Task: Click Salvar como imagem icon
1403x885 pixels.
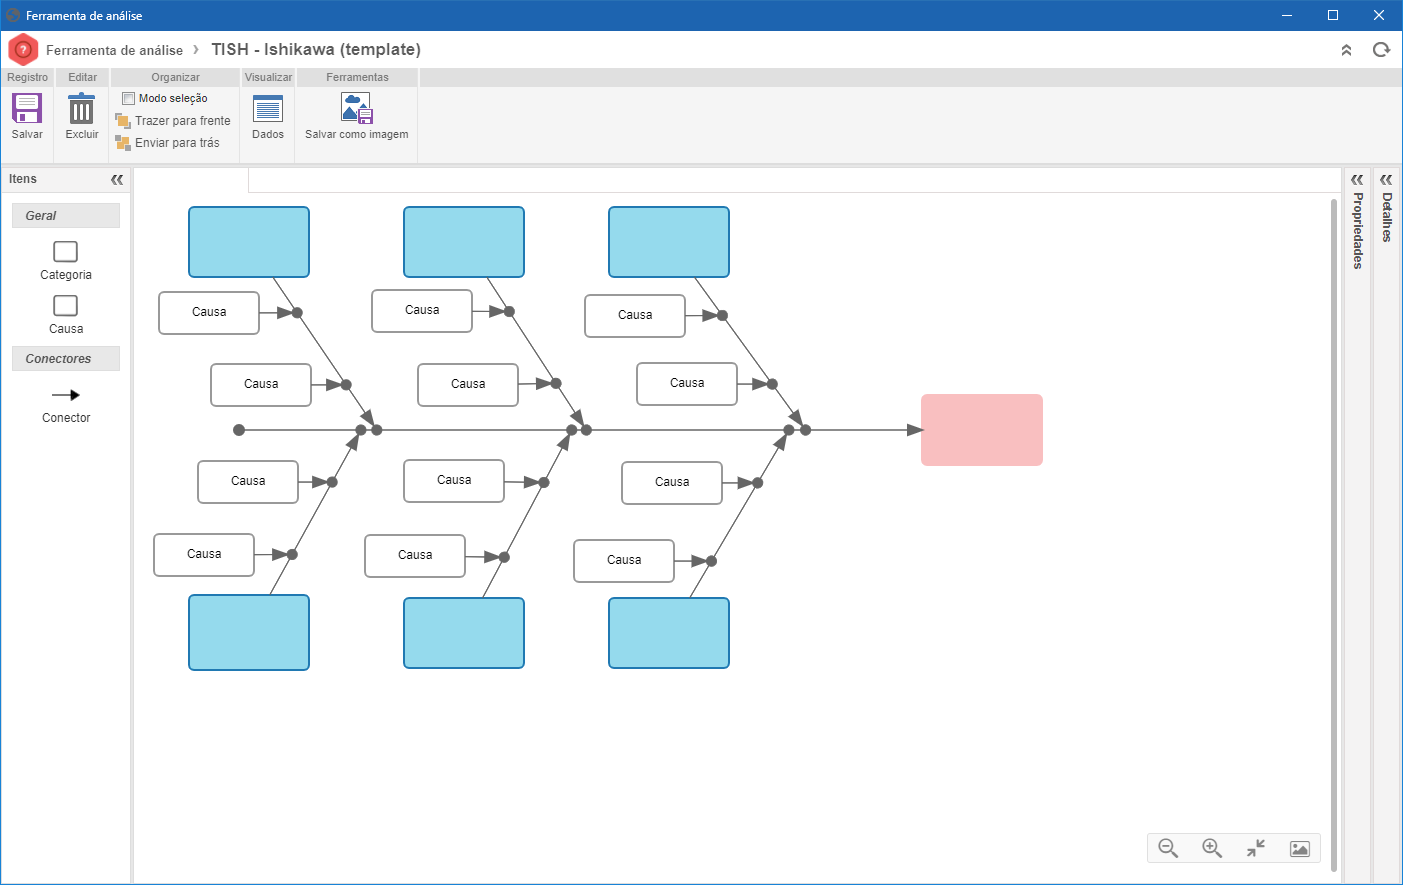Action: 357,108
